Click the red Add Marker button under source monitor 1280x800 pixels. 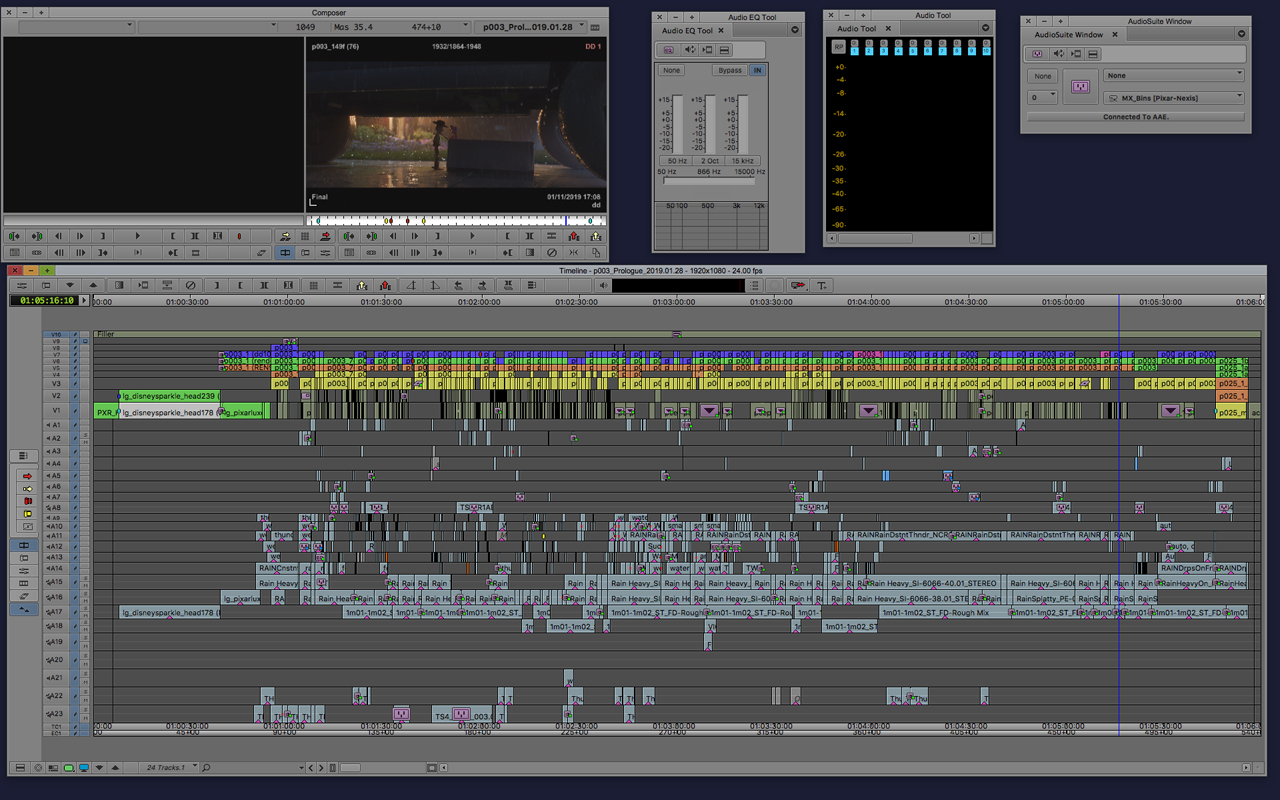coord(239,236)
